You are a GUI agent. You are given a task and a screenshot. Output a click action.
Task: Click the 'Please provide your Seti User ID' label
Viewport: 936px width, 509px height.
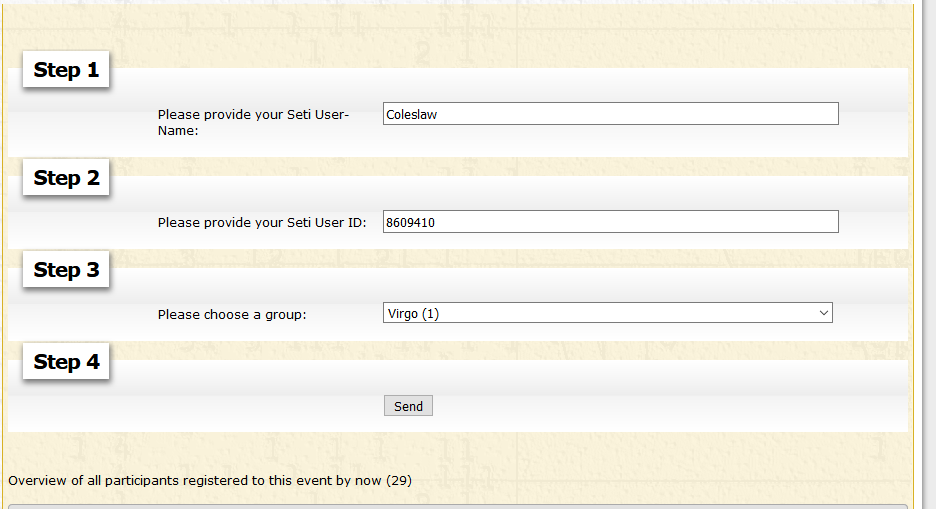pyautogui.click(x=262, y=222)
